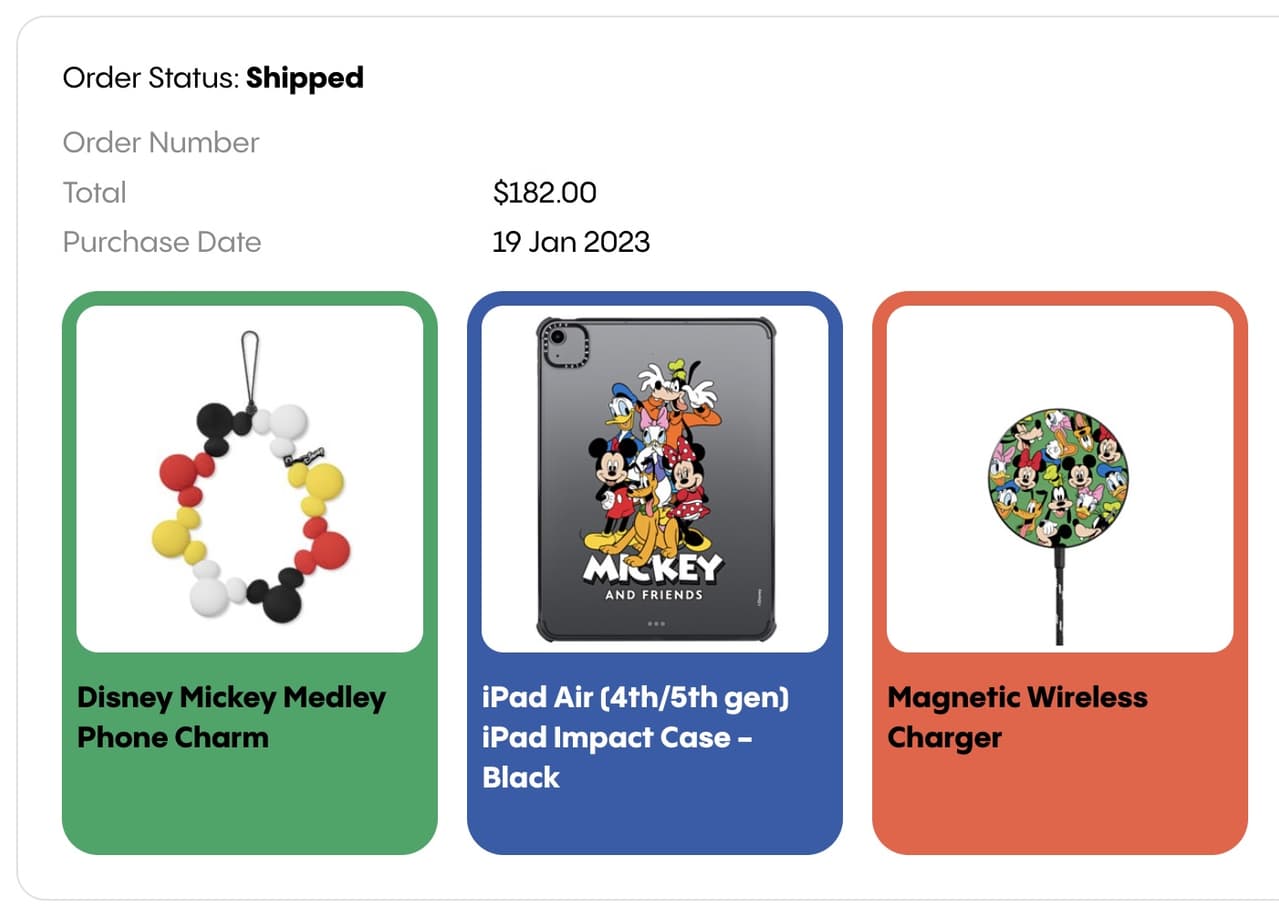
Task: Click the $182.00 total amount
Action: pos(545,192)
